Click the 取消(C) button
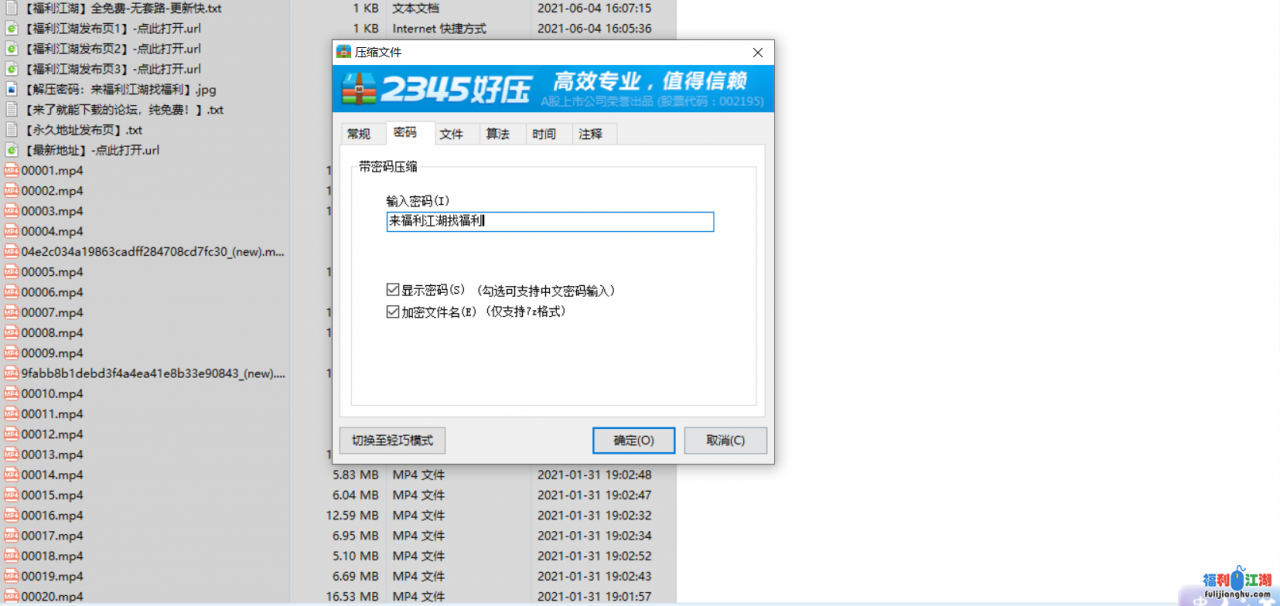The width and height of the screenshot is (1280, 606). (x=725, y=440)
